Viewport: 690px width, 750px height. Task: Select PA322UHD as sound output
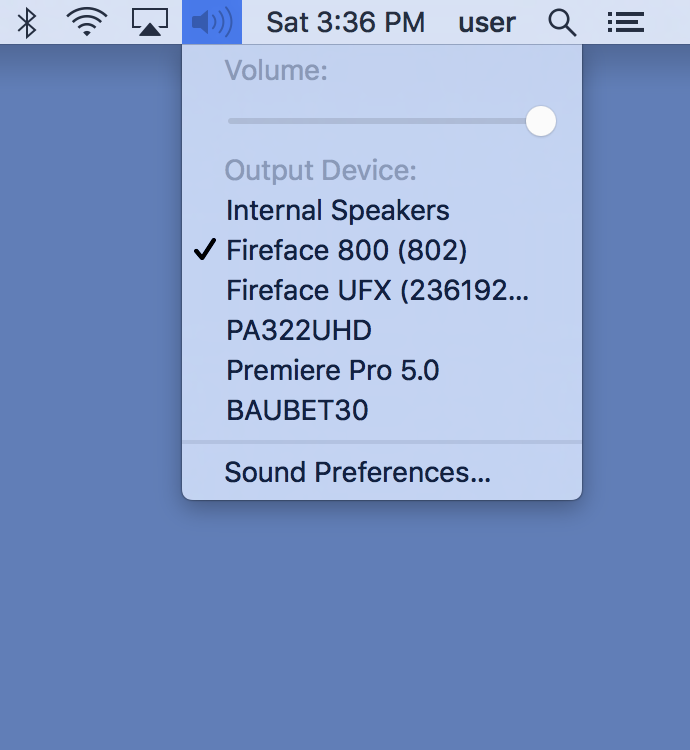299,330
